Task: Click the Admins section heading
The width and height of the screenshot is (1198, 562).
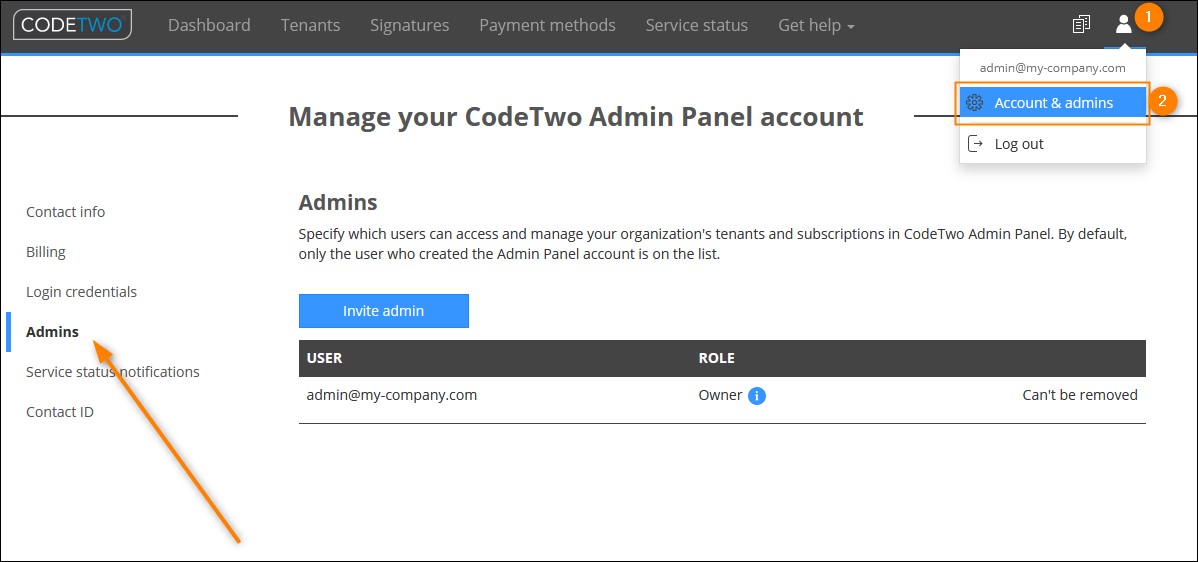Action: pos(338,202)
